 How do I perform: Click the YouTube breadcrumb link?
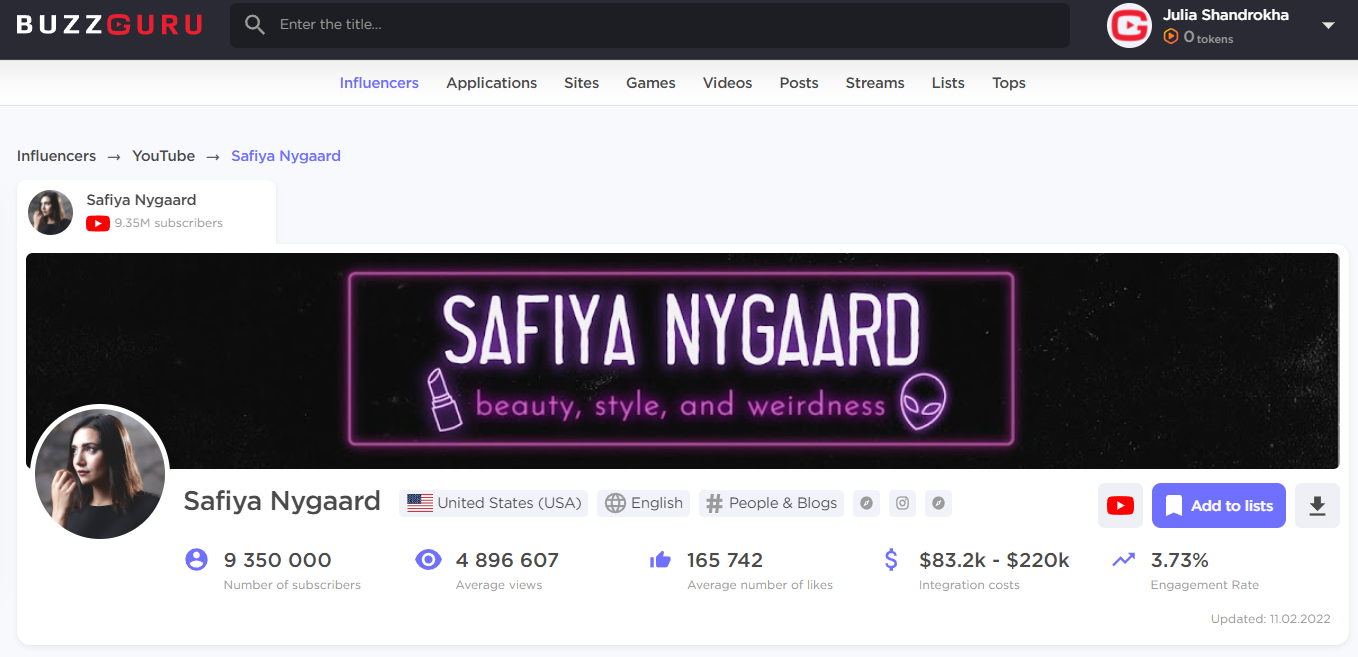[x=164, y=156]
